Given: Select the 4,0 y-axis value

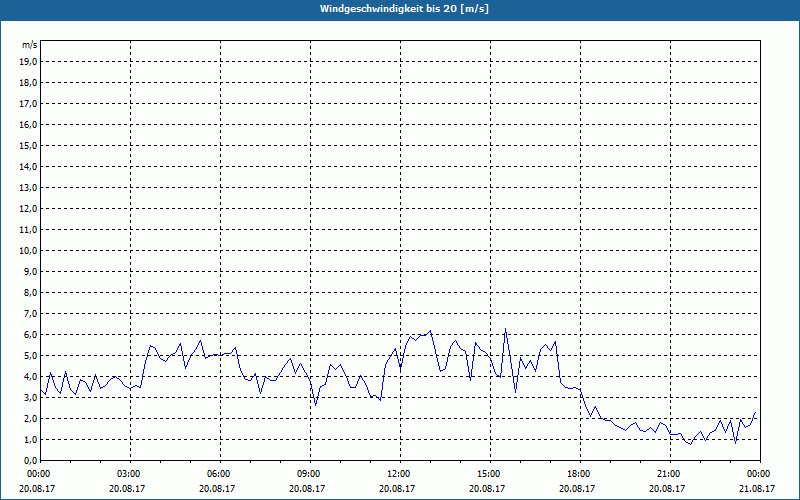Looking at the screenshot, I should 30,377.
